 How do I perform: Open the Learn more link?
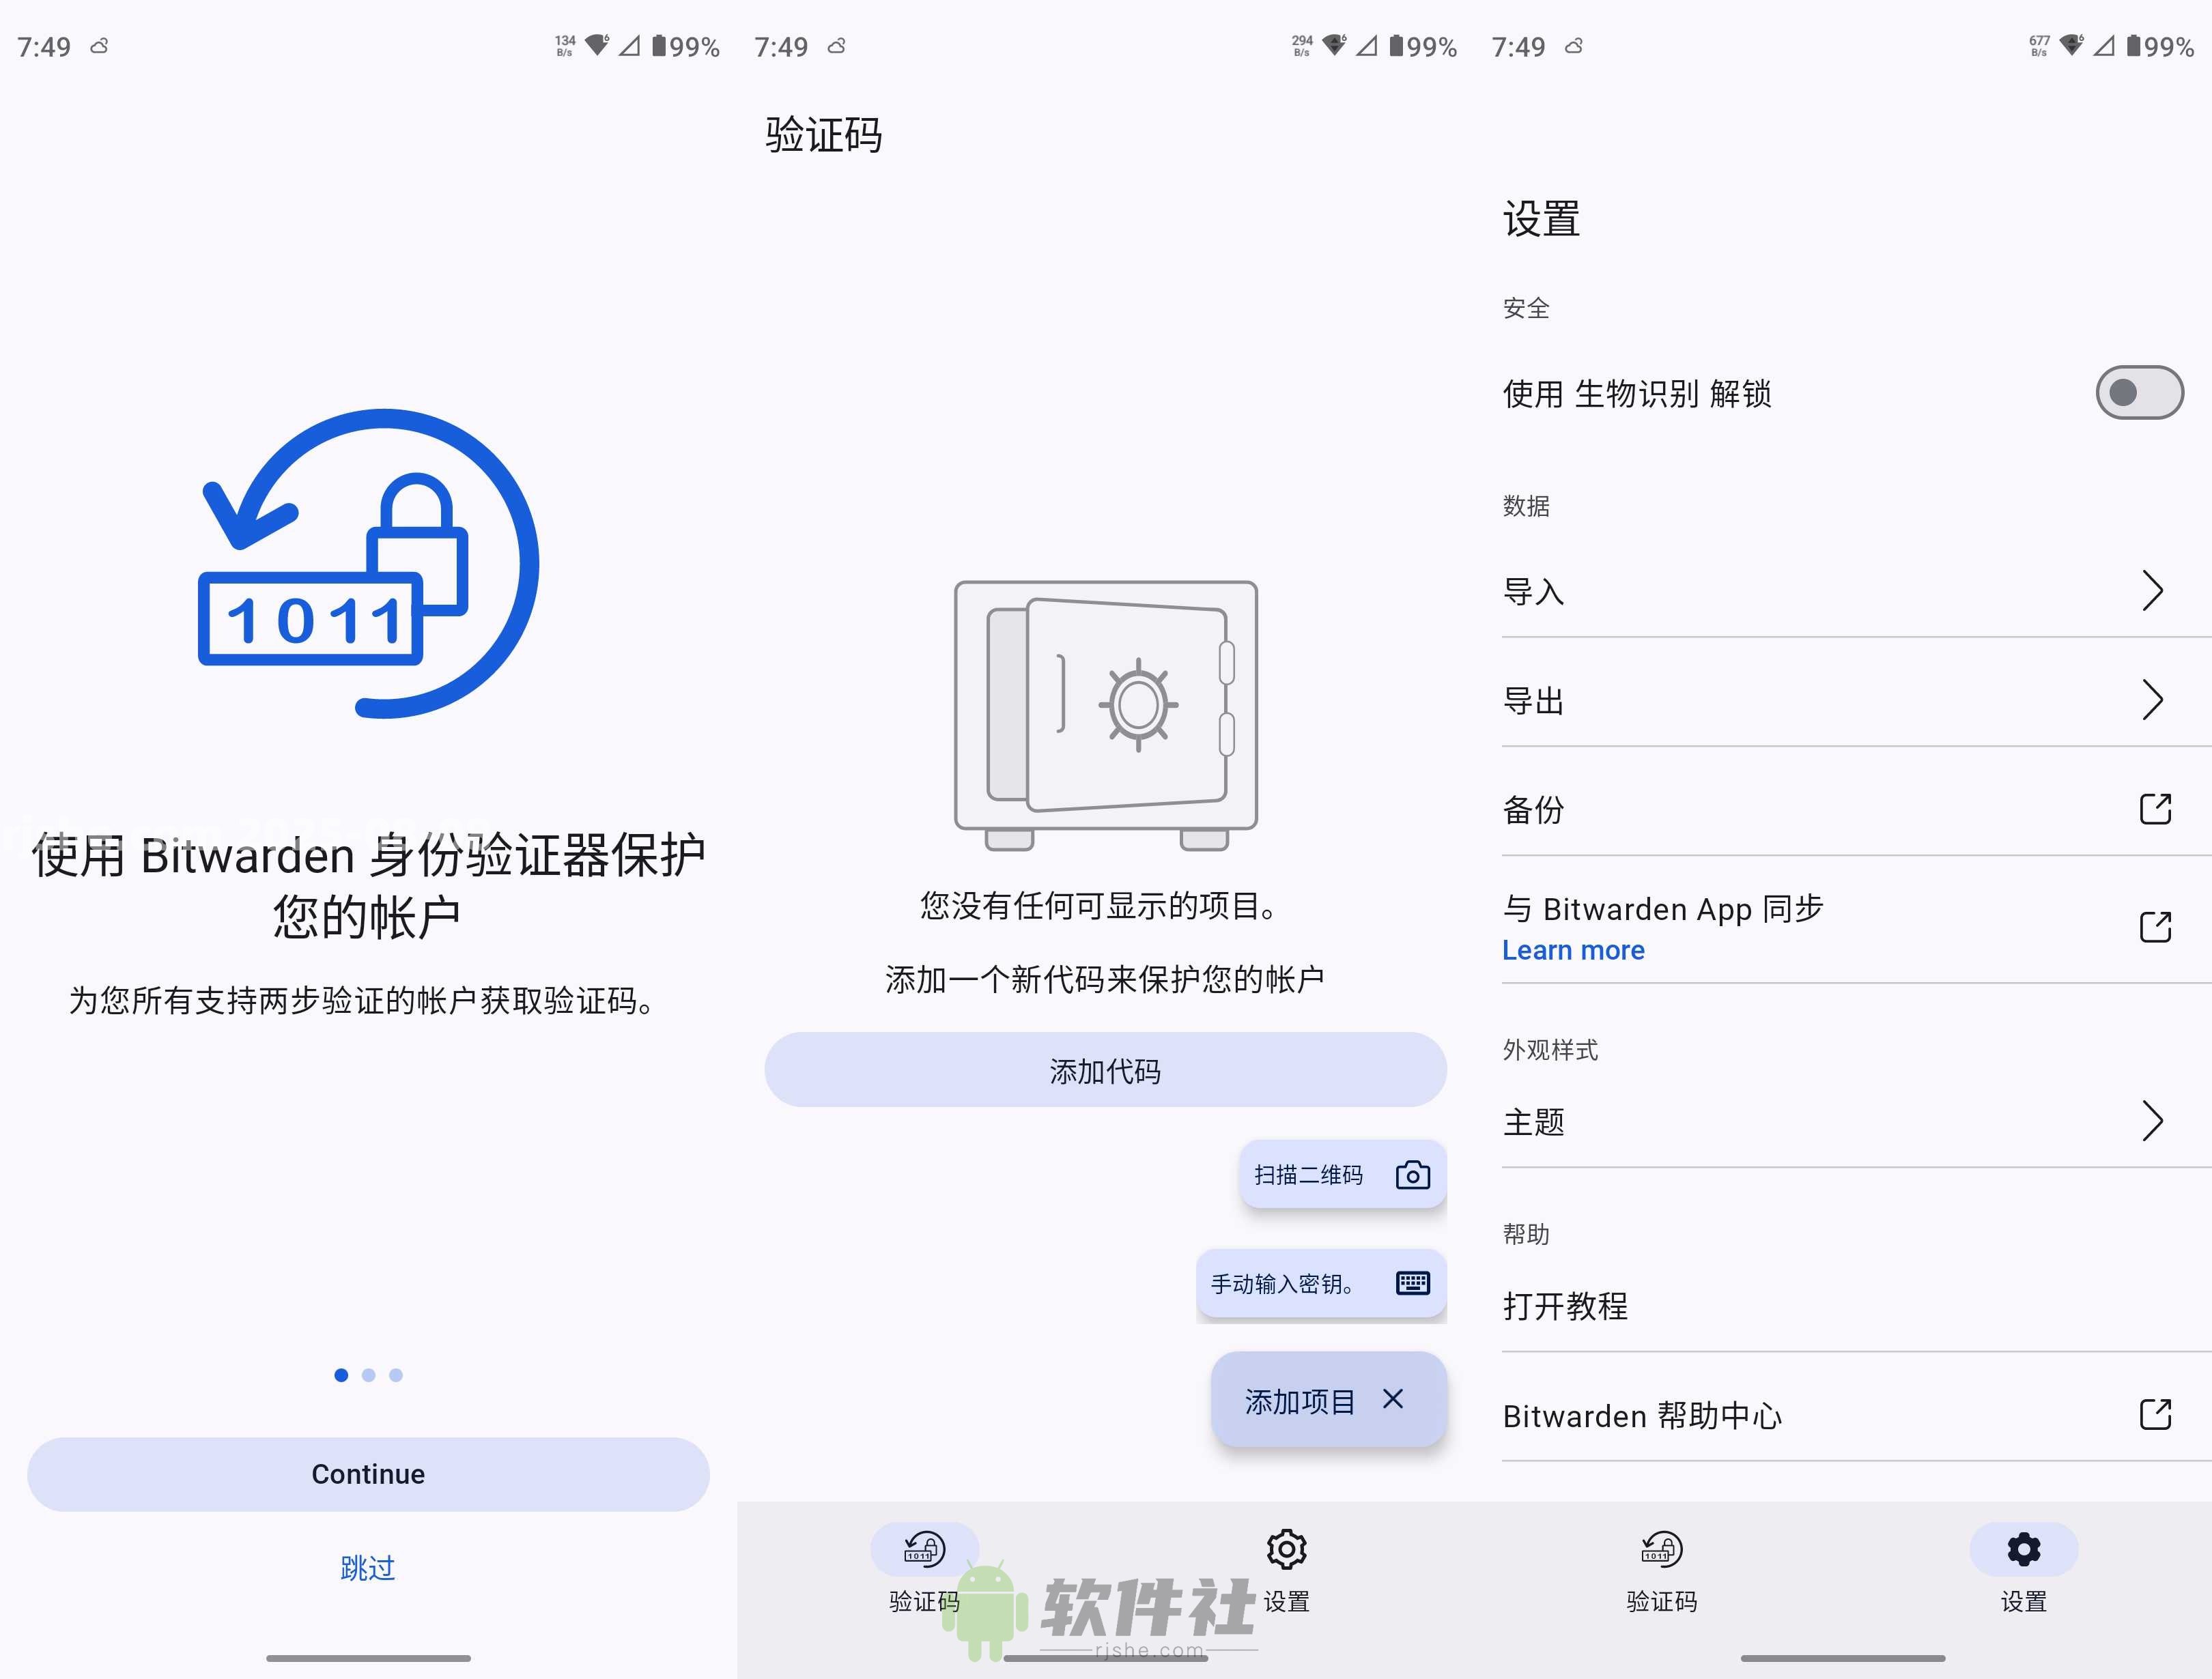pyautogui.click(x=1572, y=950)
